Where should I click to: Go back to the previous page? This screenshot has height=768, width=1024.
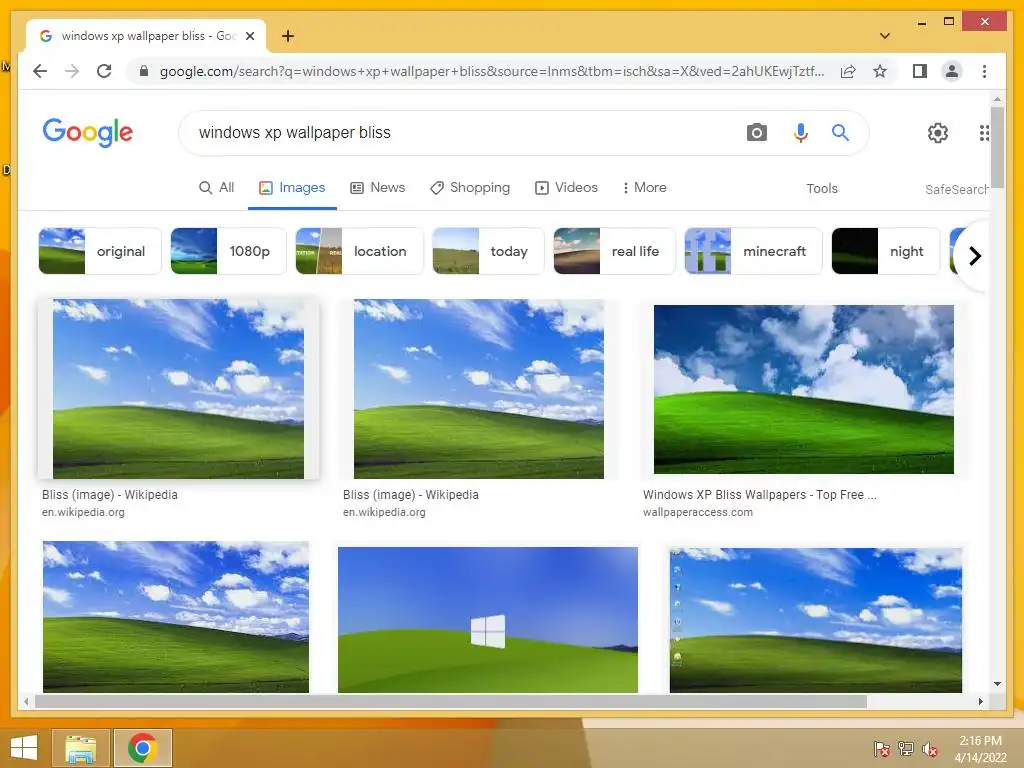point(40,71)
